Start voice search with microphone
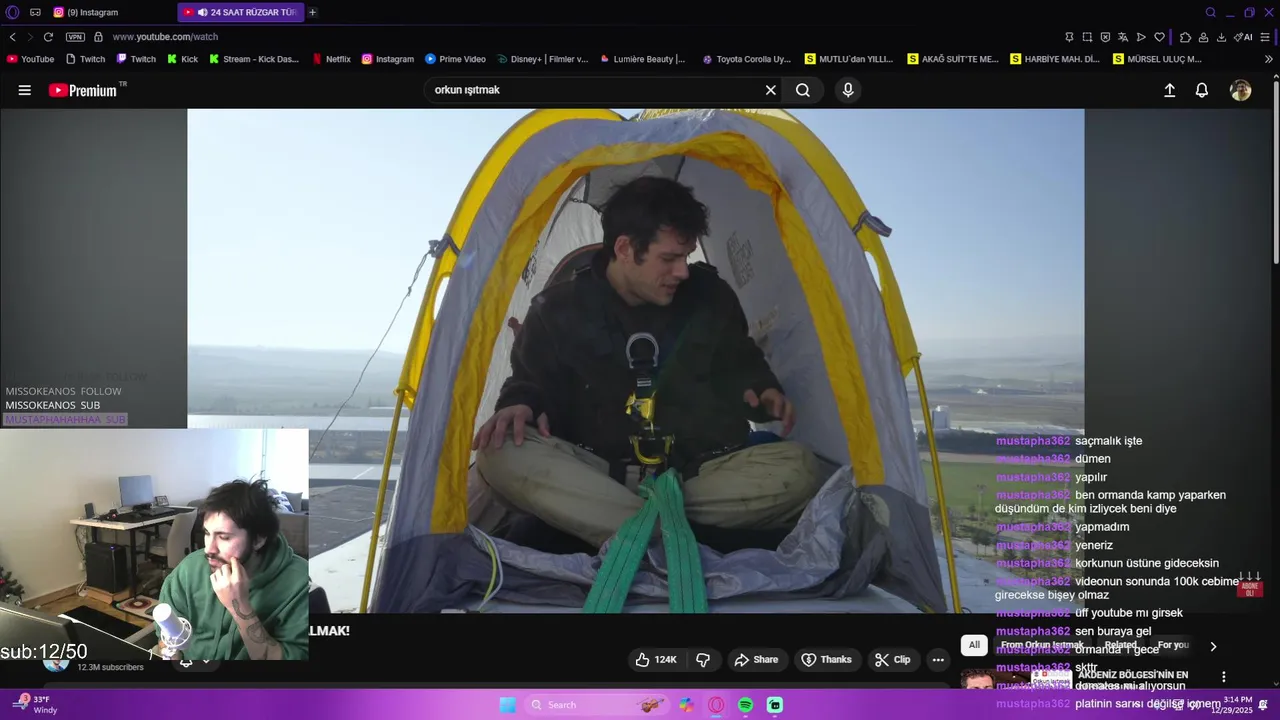This screenshot has height=720, width=1280. click(x=848, y=90)
